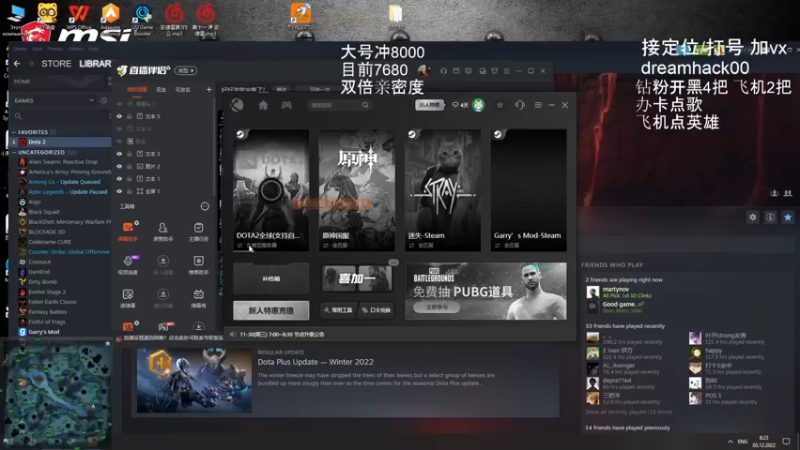Switch to Steam LIBRARY tab

coord(95,64)
